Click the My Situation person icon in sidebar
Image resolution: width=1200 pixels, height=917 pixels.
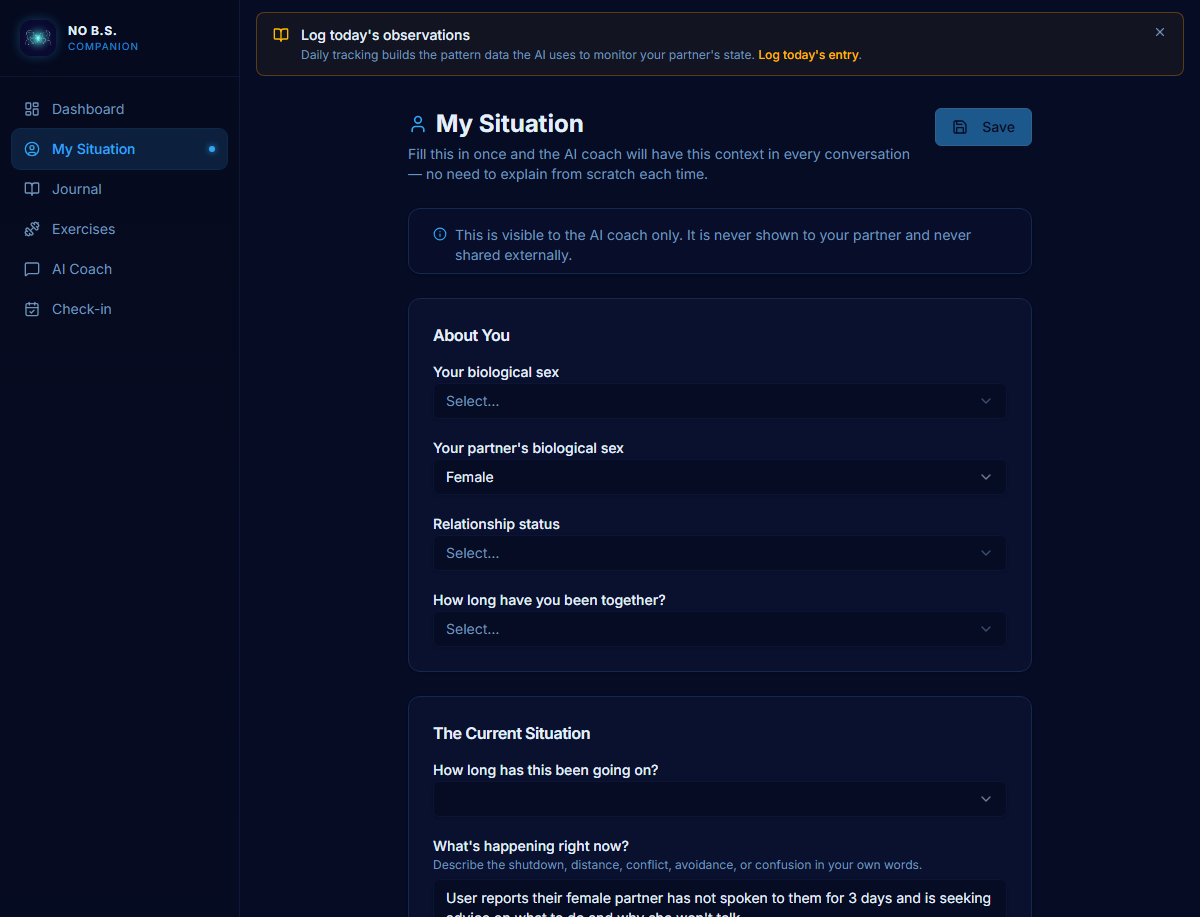point(32,149)
